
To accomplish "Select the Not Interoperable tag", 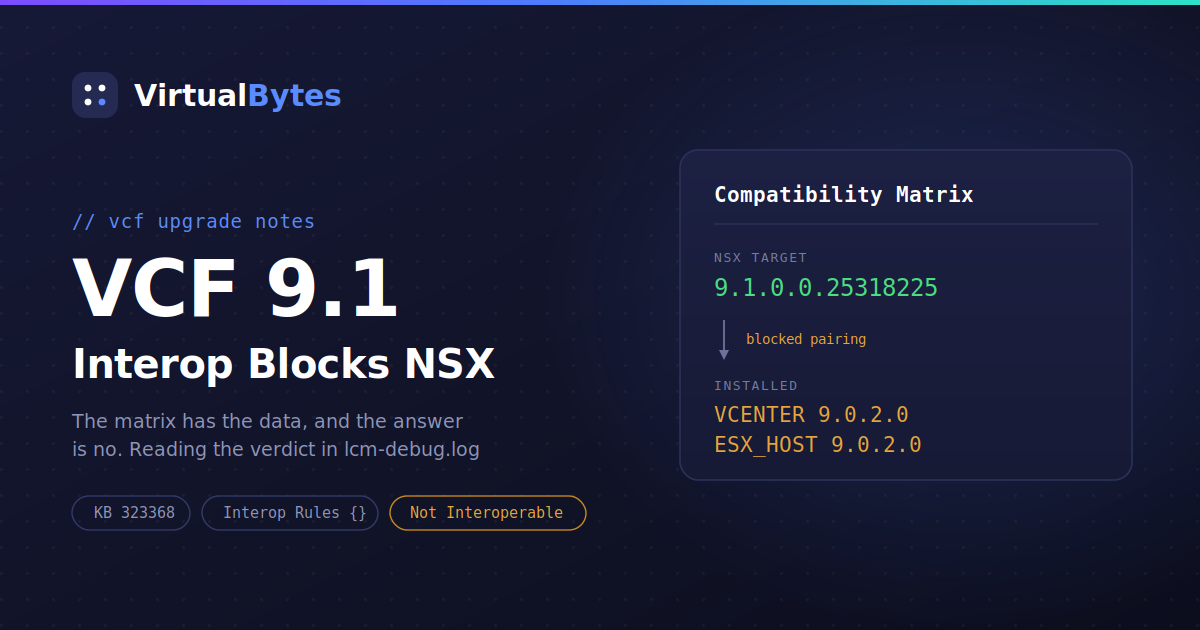I will tap(487, 513).
